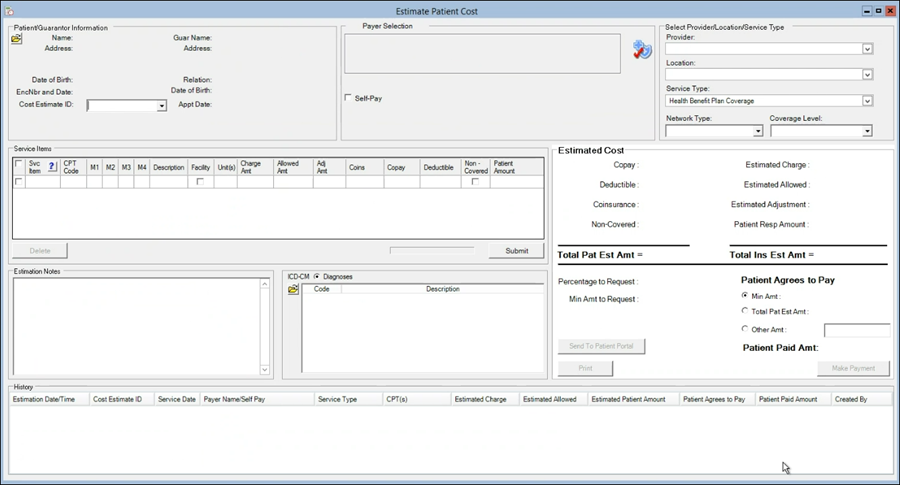Click the Estimated Patient Amount history header
This screenshot has height=485, width=900.
coord(633,399)
